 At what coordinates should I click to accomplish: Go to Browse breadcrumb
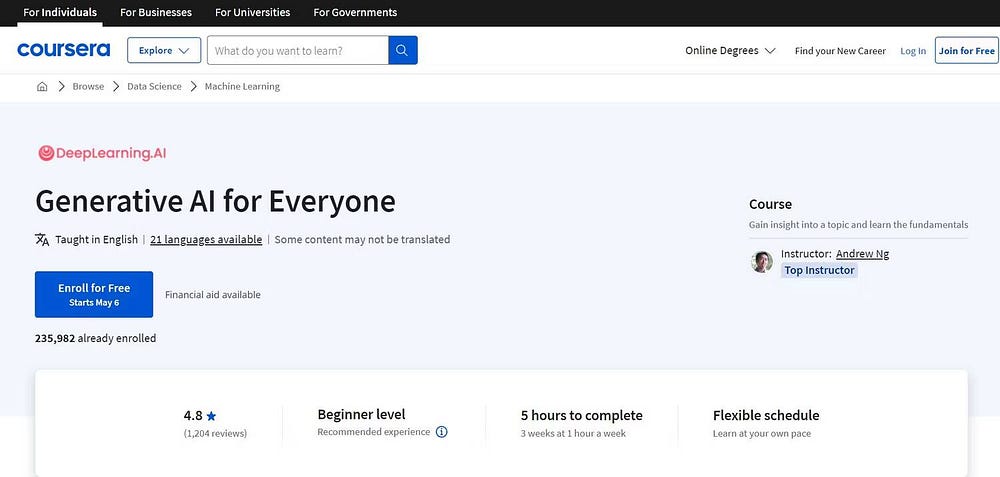tap(88, 87)
